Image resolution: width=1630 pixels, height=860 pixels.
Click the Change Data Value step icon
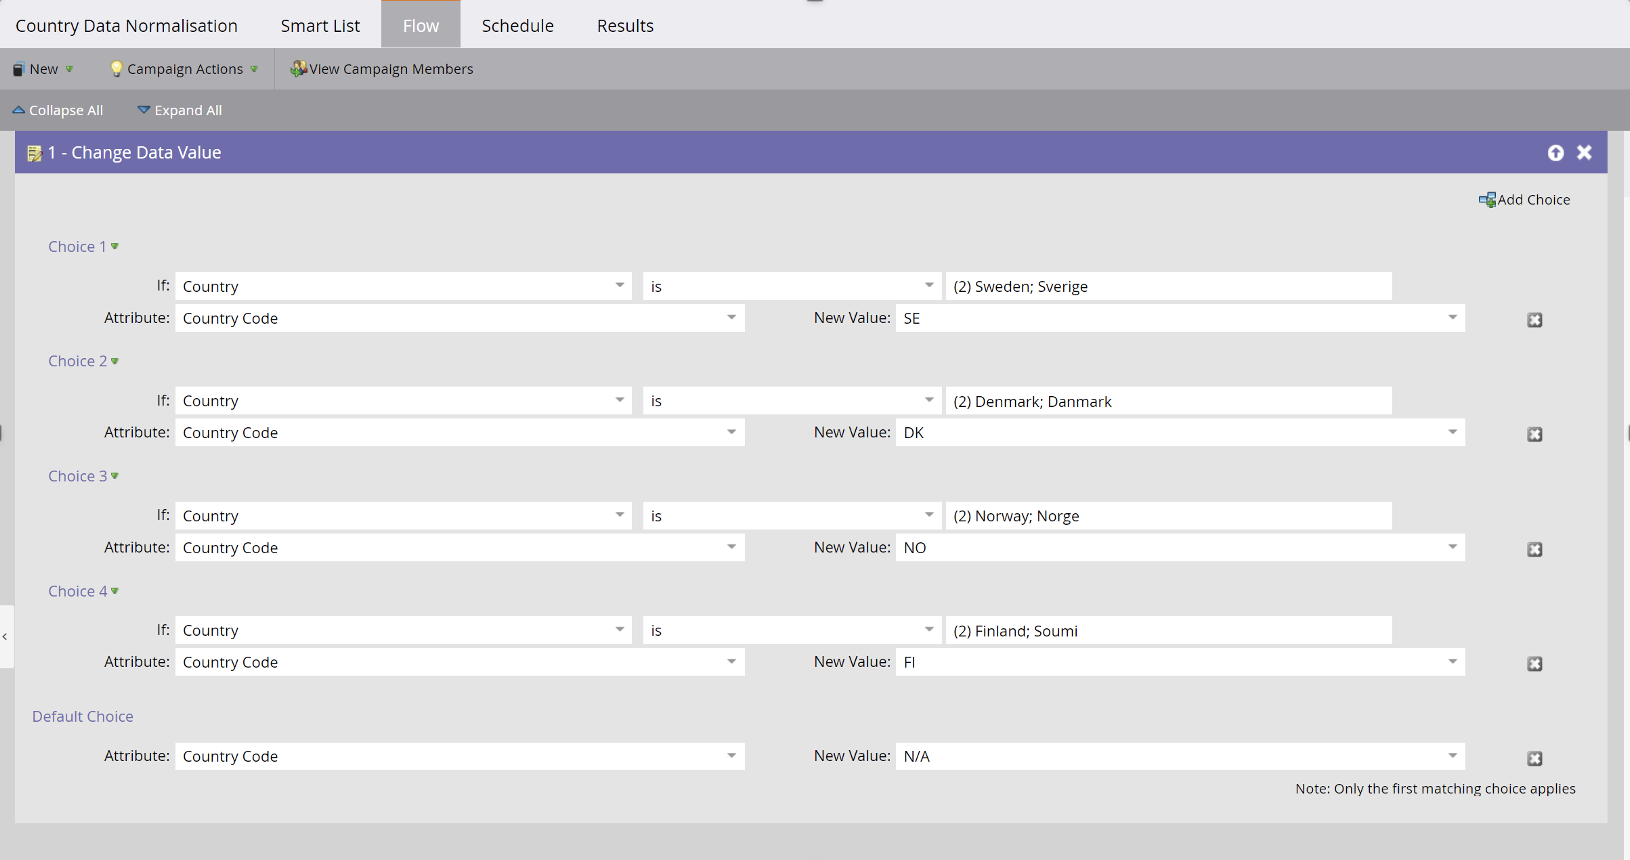point(34,153)
